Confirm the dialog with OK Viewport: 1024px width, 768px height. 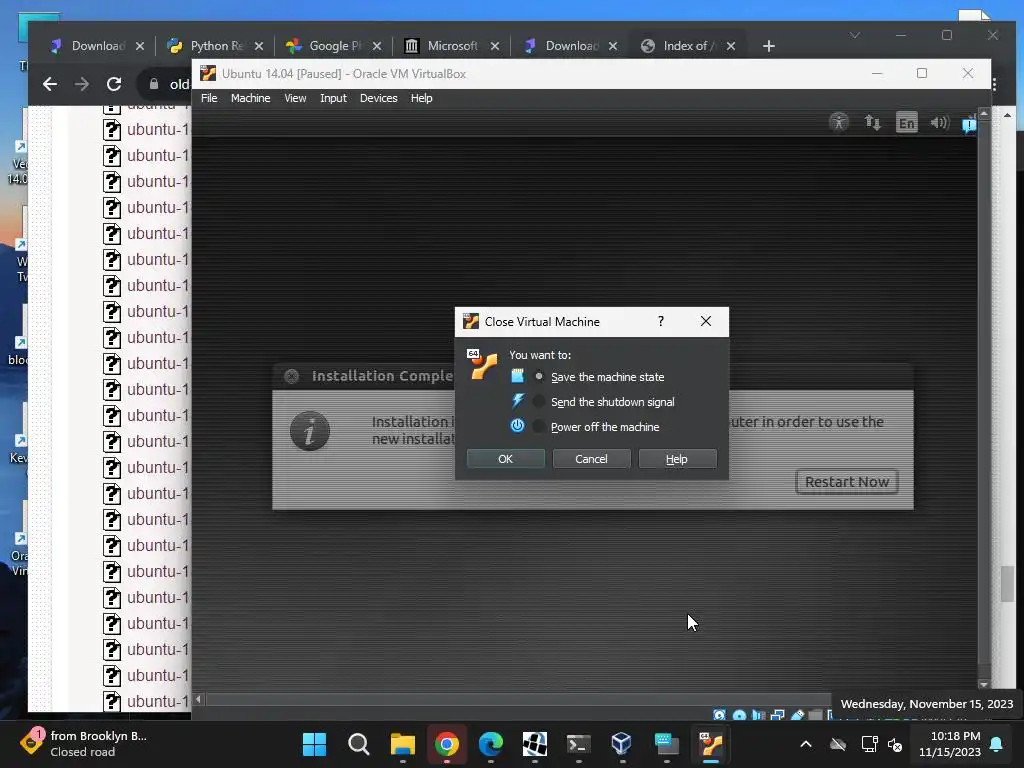point(505,459)
